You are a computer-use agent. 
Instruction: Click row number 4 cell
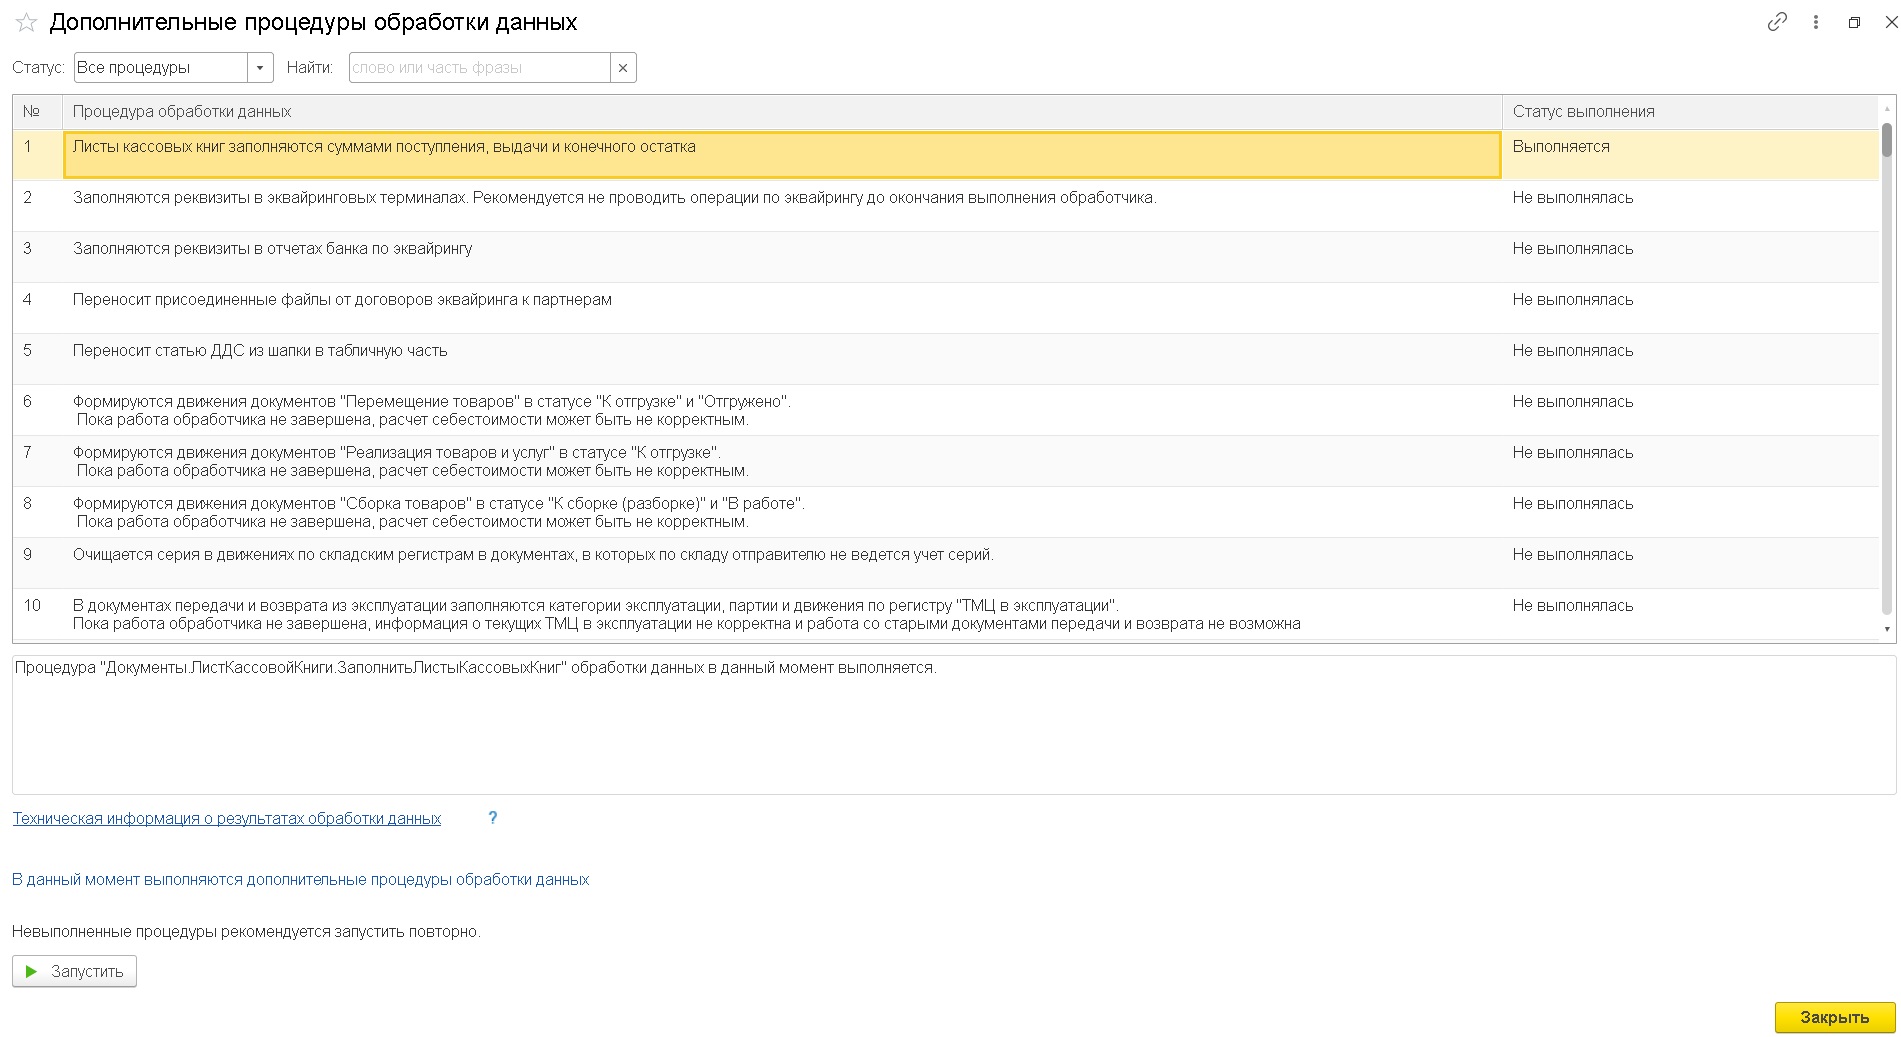(37, 308)
